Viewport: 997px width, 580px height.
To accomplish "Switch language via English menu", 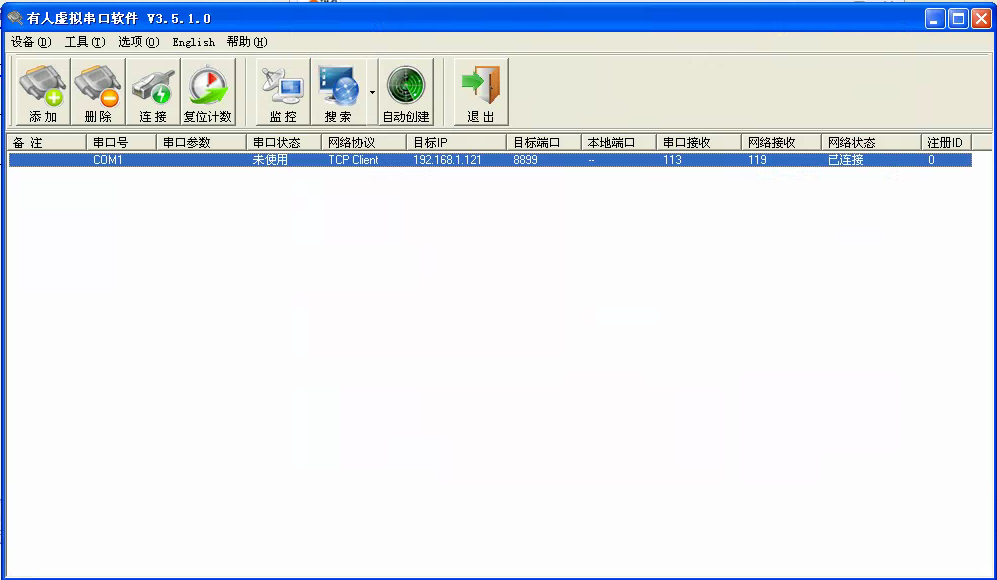I will point(193,42).
